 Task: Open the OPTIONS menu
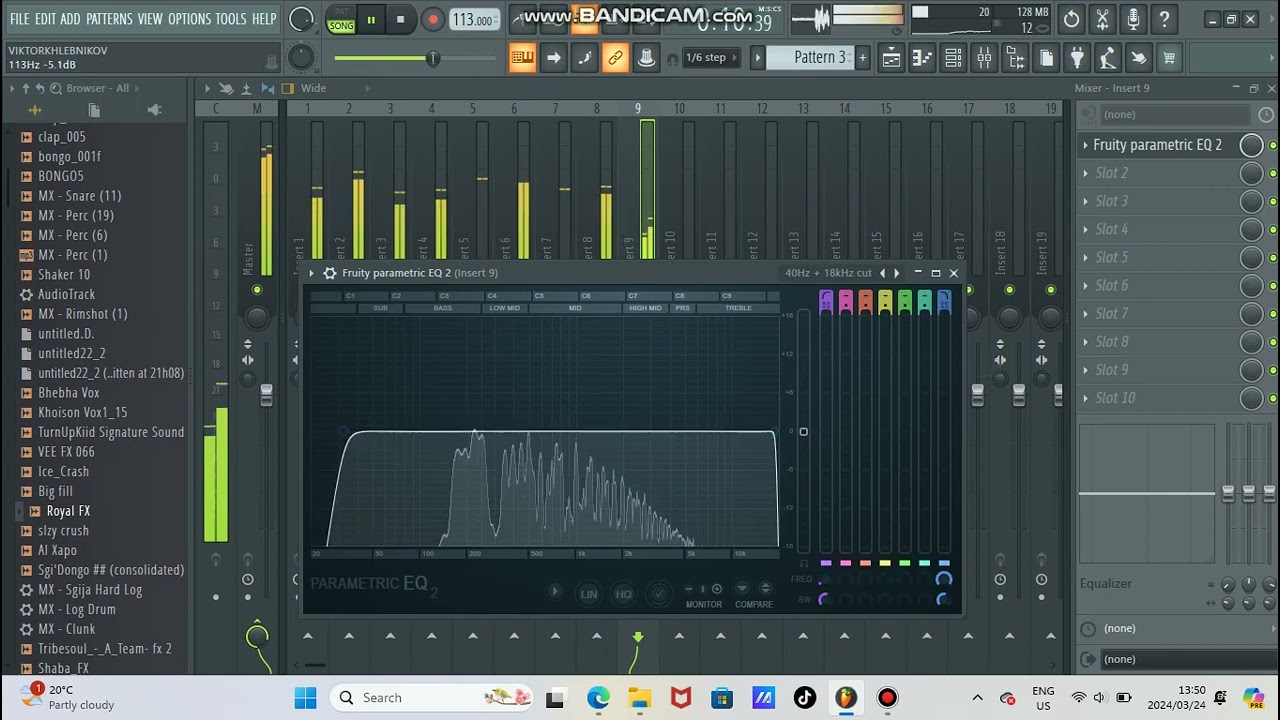pyautogui.click(x=189, y=19)
